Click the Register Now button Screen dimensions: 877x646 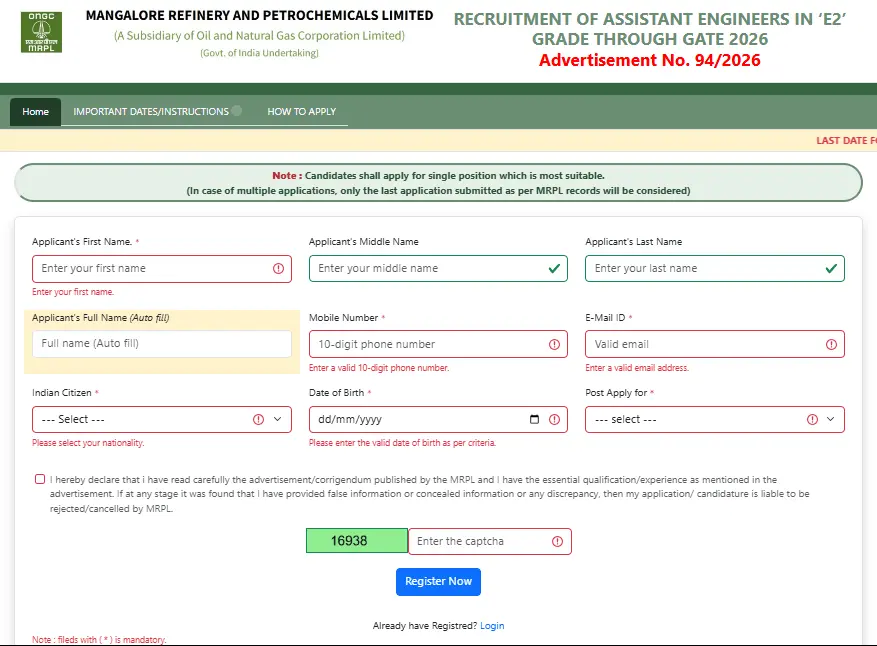point(438,582)
